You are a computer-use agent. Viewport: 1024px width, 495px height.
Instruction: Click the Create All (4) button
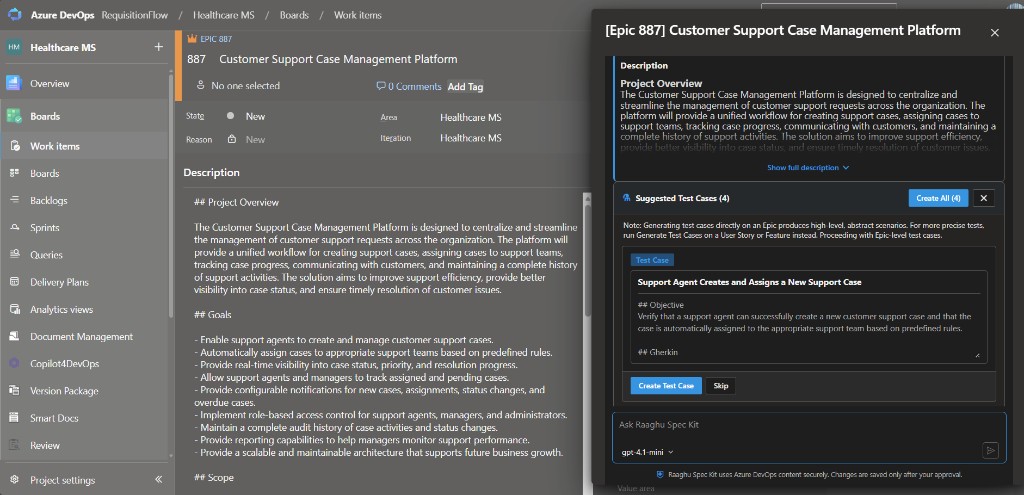click(x=938, y=198)
